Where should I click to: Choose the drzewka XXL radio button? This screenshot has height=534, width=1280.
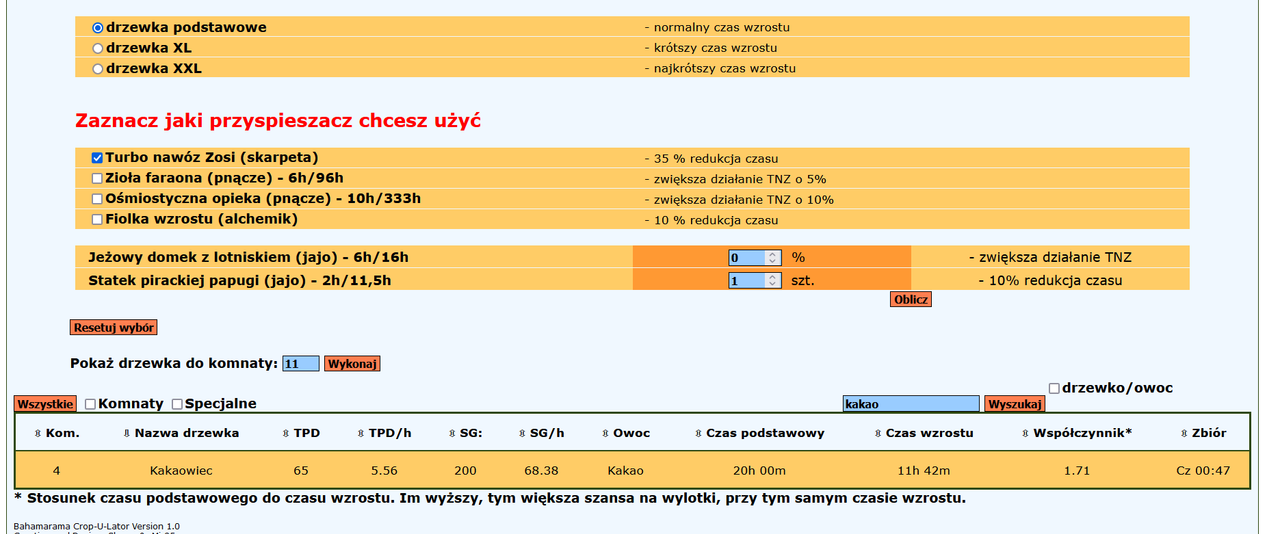[x=98, y=69]
